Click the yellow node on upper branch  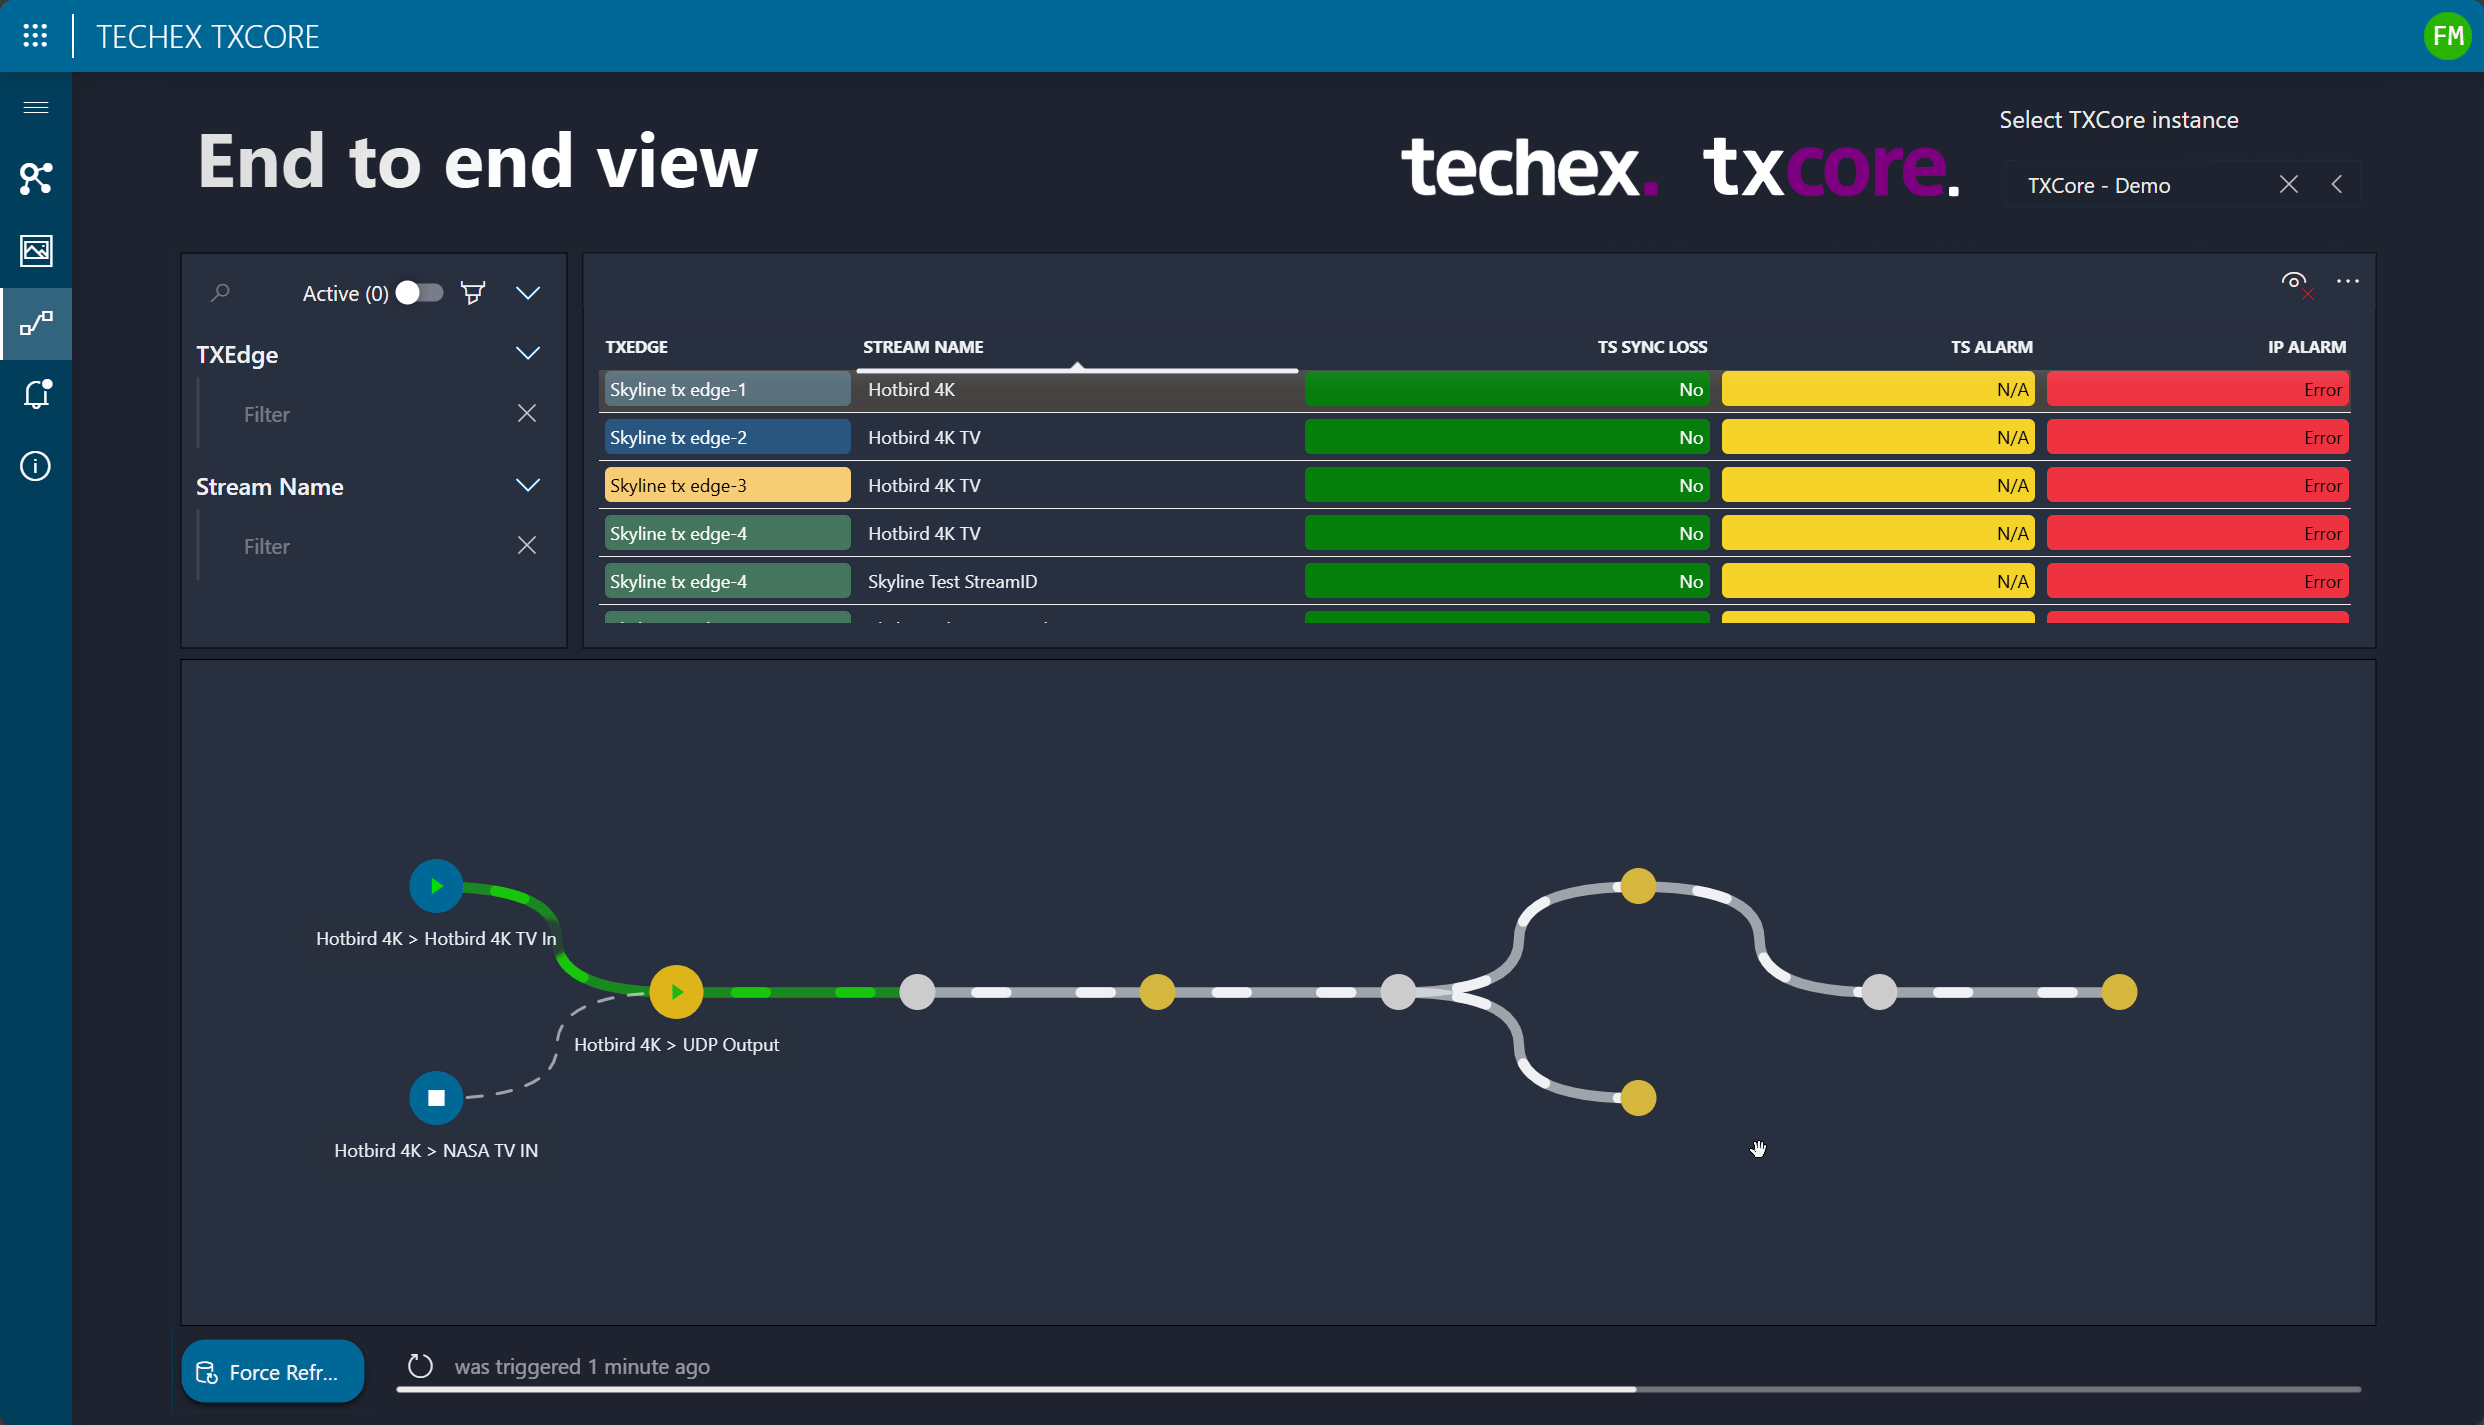coord(1638,886)
